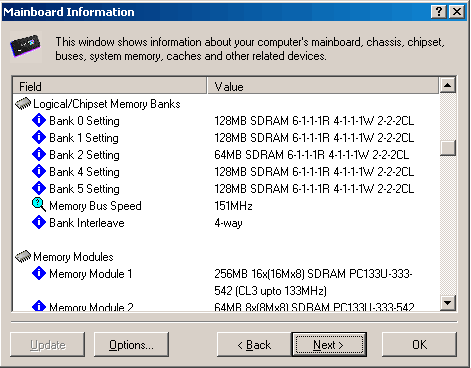The height and width of the screenshot is (368, 471).
Task: Sort by the Field column header
Action: pyautogui.click(x=110, y=86)
